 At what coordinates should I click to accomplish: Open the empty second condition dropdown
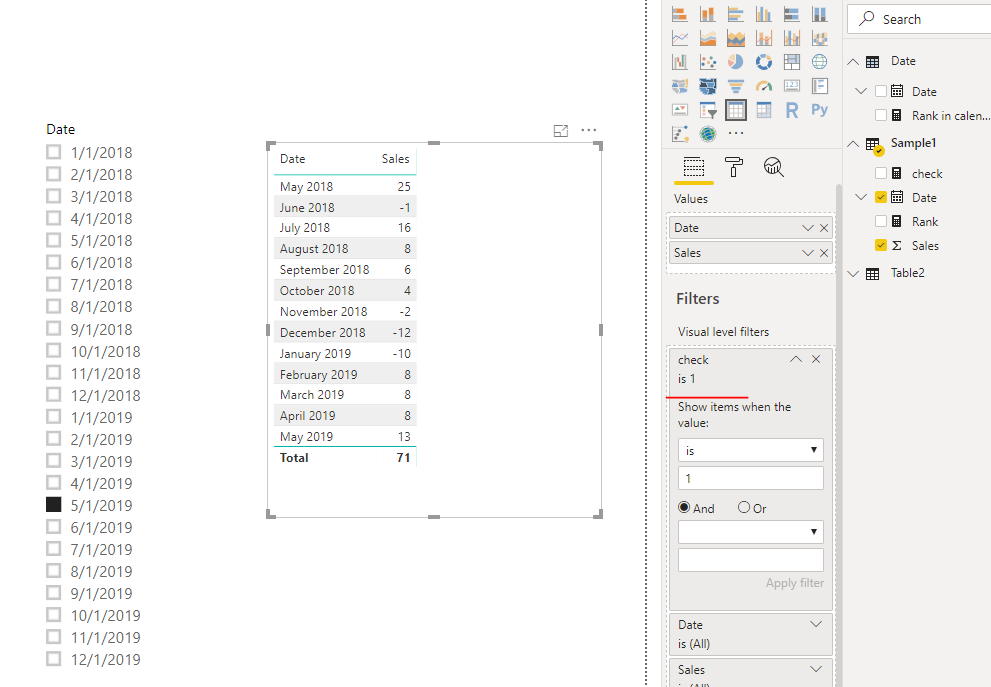tap(751, 532)
